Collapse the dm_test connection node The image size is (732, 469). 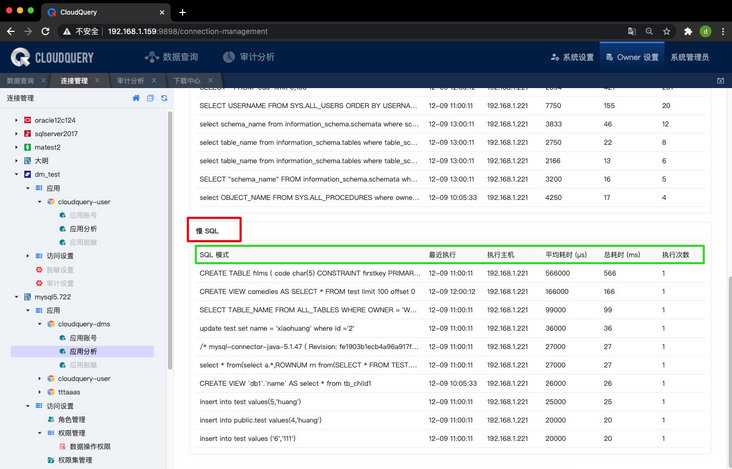pos(16,174)
